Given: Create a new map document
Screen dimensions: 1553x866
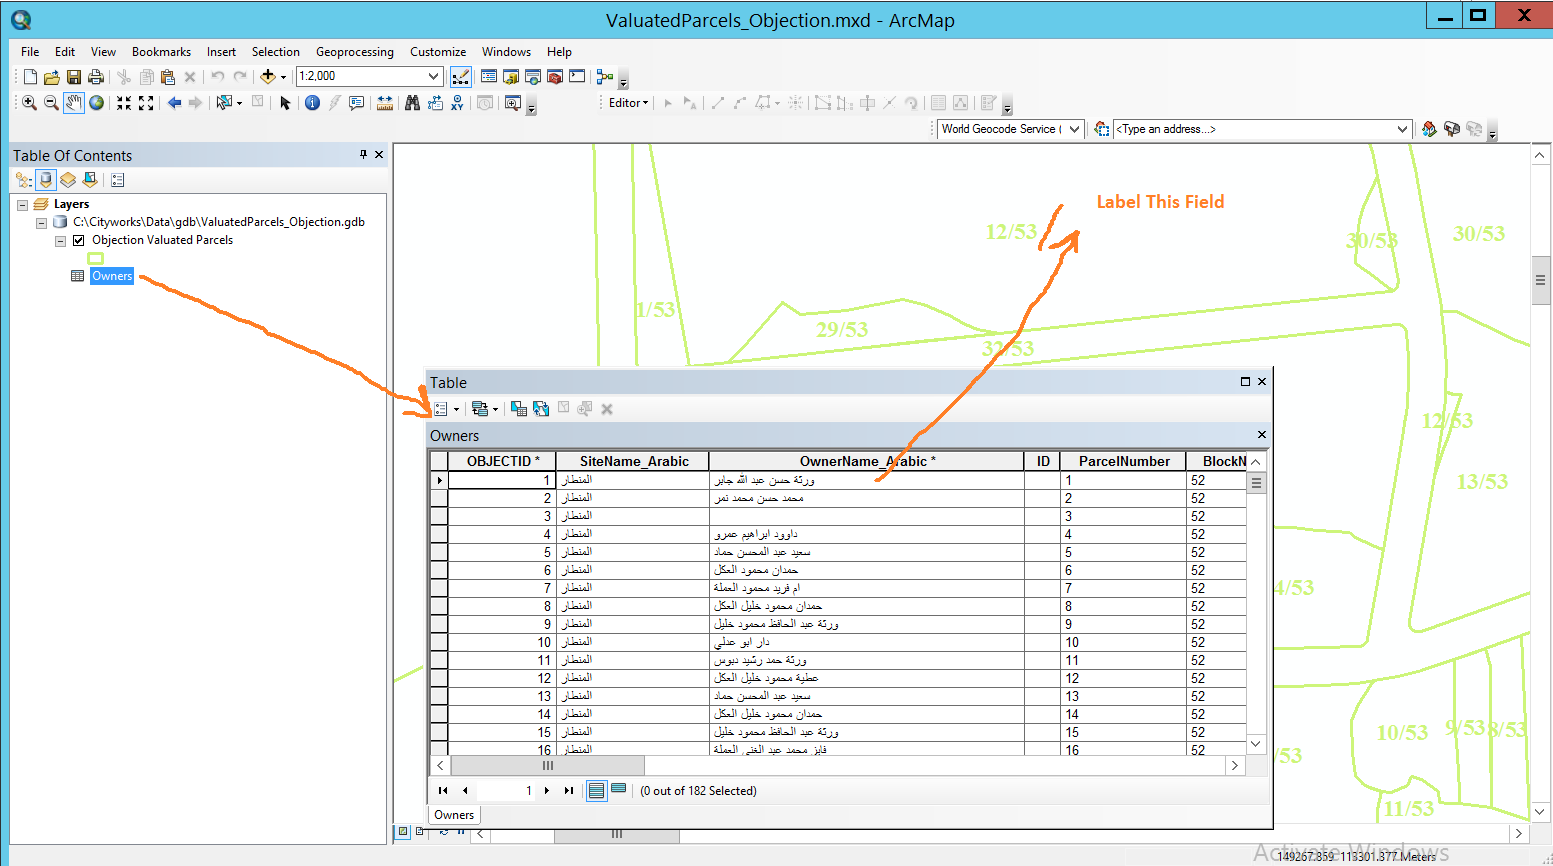Looking at the screenshot, I should [30, 77].
